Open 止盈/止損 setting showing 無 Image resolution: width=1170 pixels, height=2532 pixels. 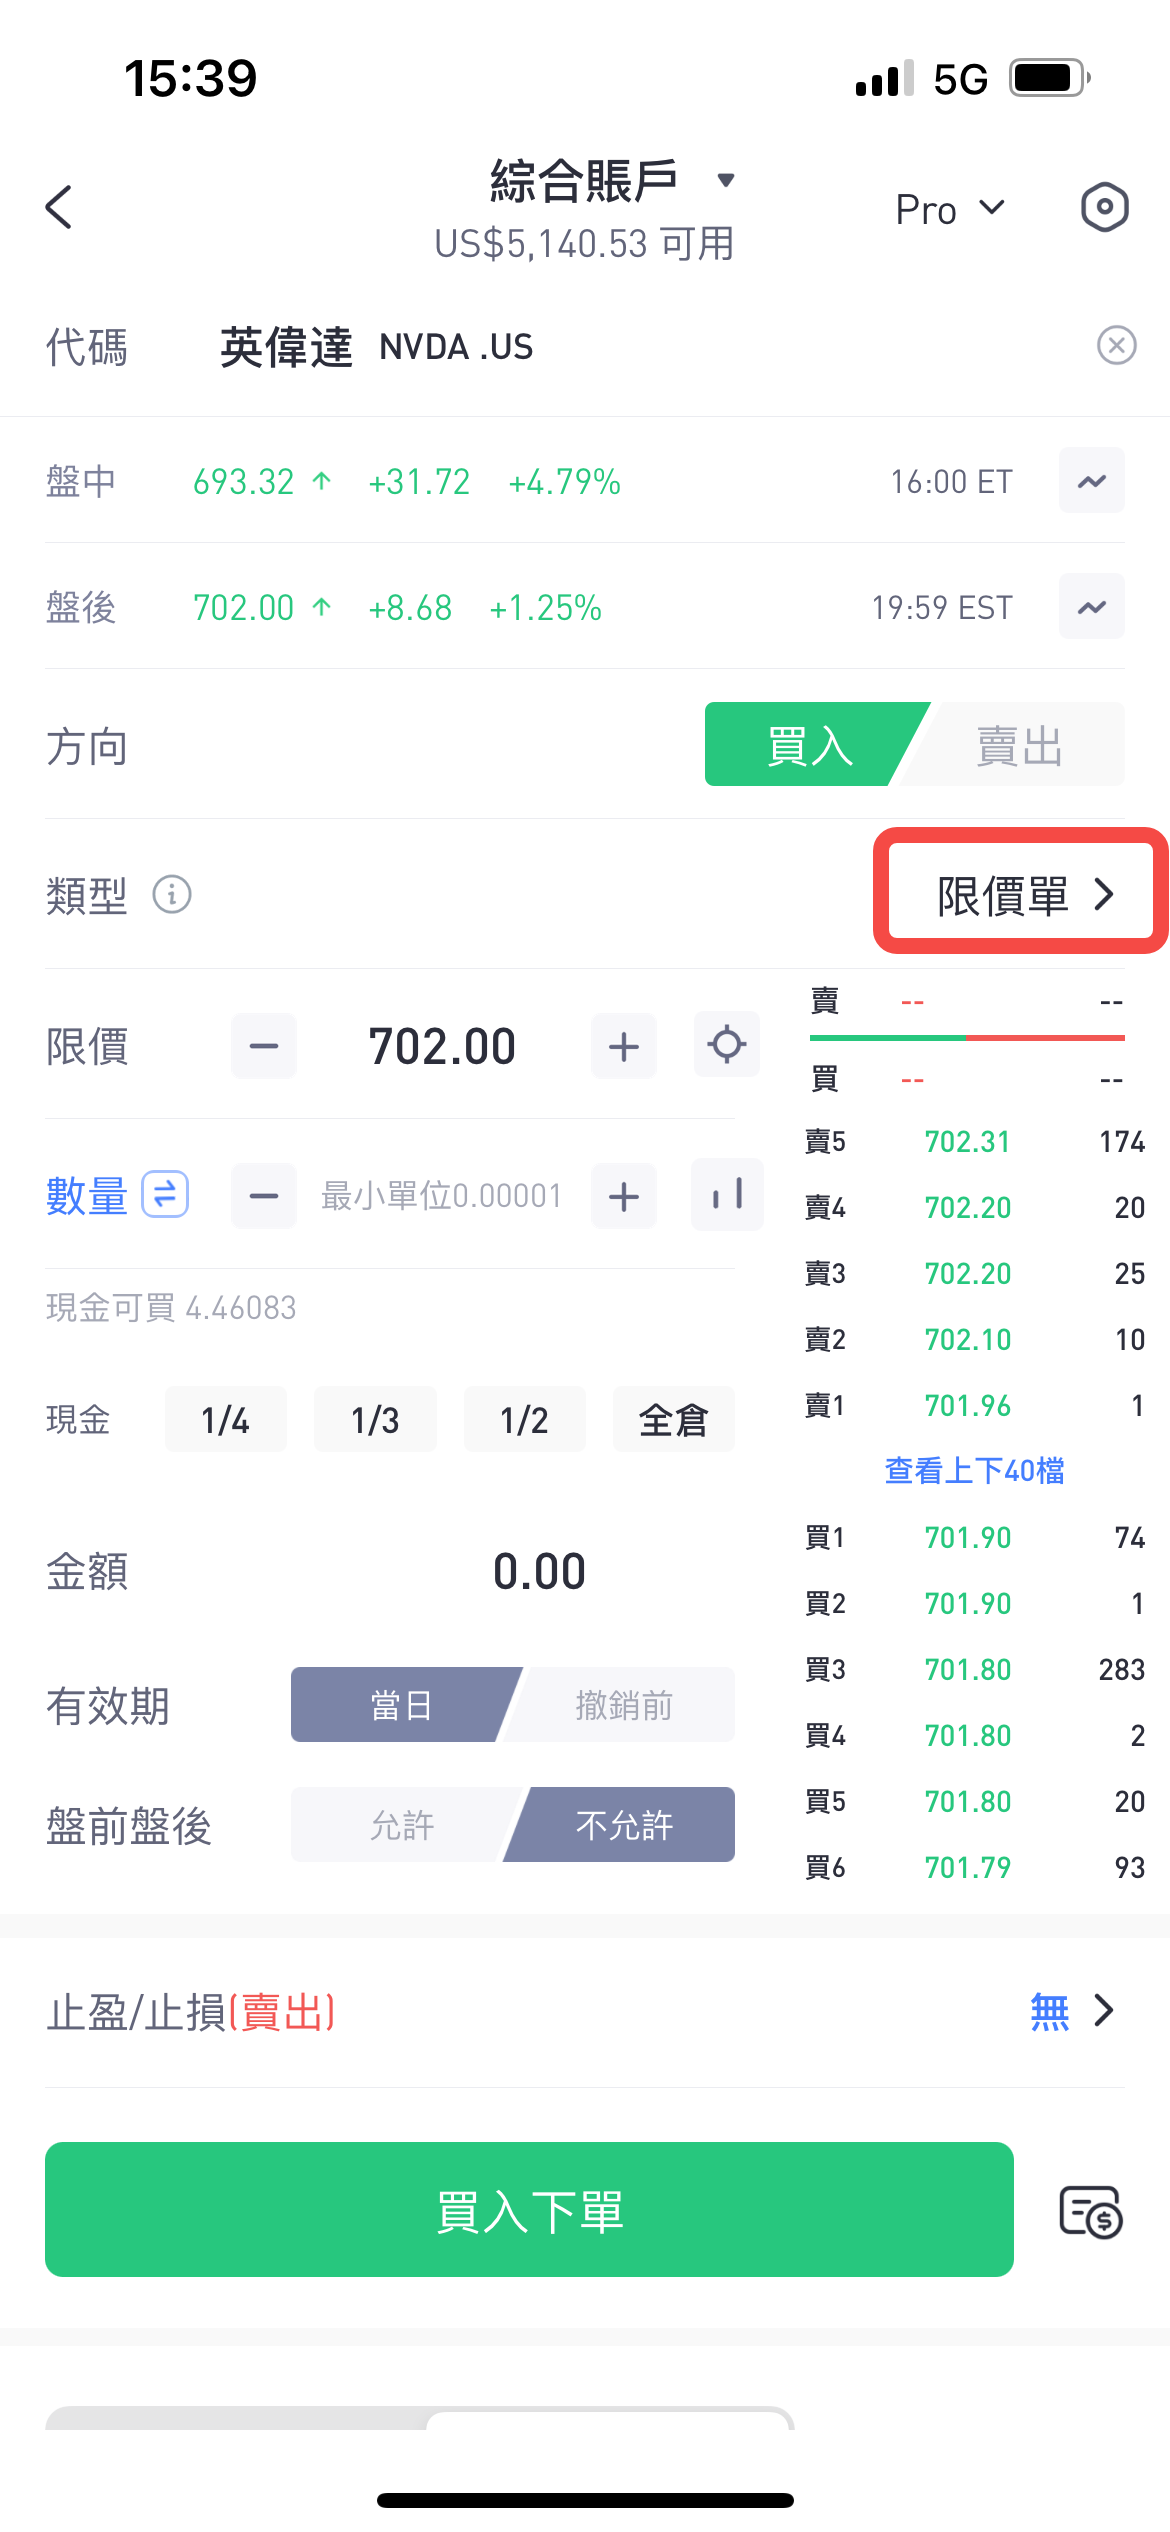[1072, 2011]
